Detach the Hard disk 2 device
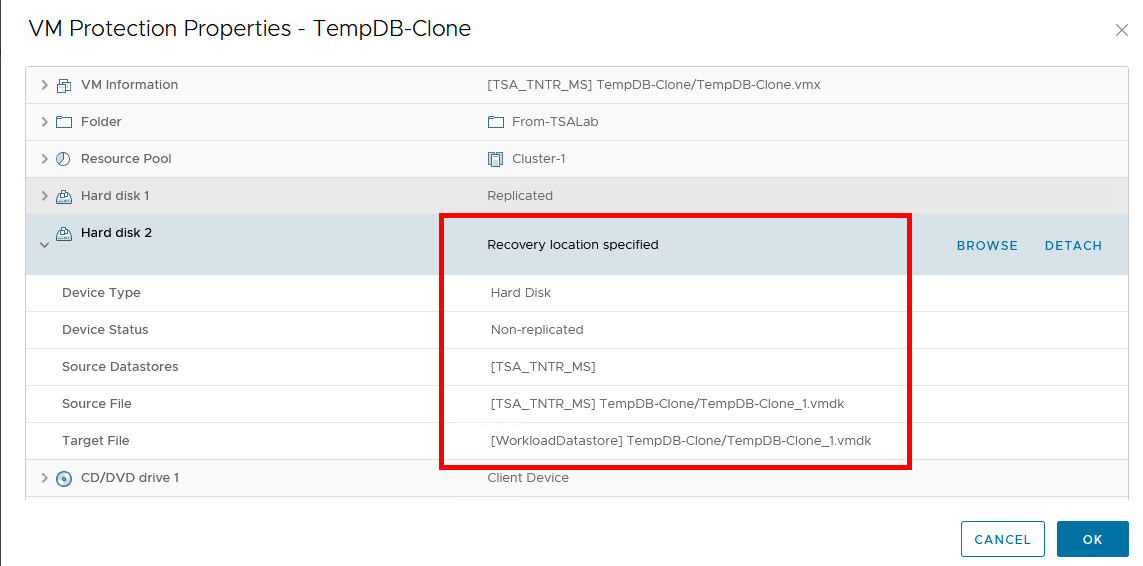Viewport: 1143px width, 566px height. [1073, 246]
